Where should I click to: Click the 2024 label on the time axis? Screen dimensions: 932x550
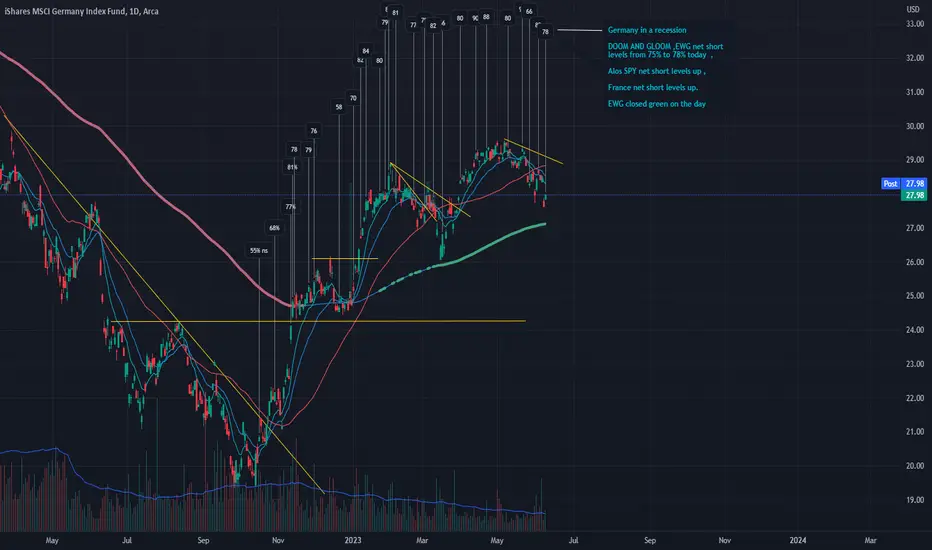coord(798,540)
